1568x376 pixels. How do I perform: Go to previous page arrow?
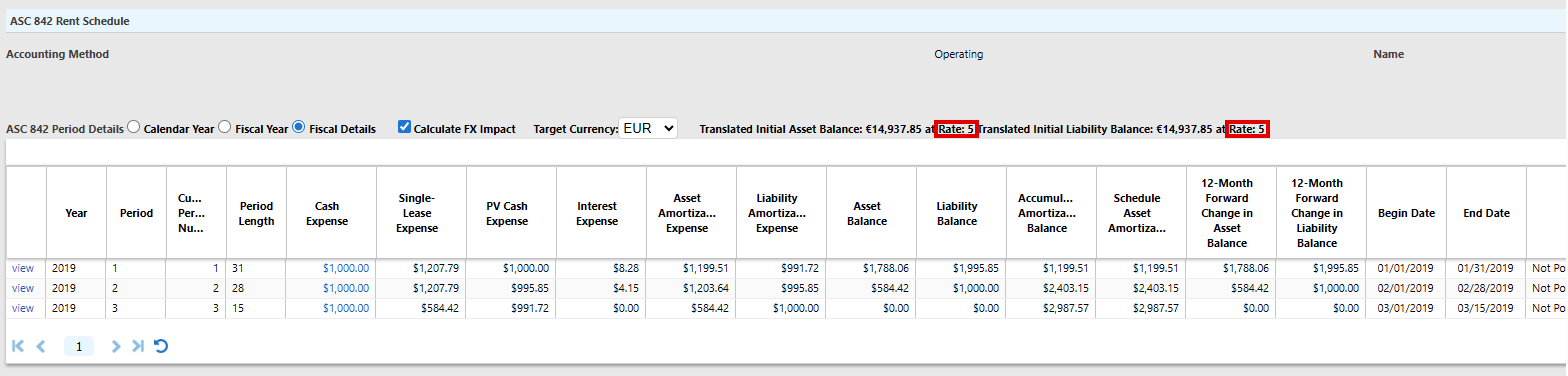(41, 346)
